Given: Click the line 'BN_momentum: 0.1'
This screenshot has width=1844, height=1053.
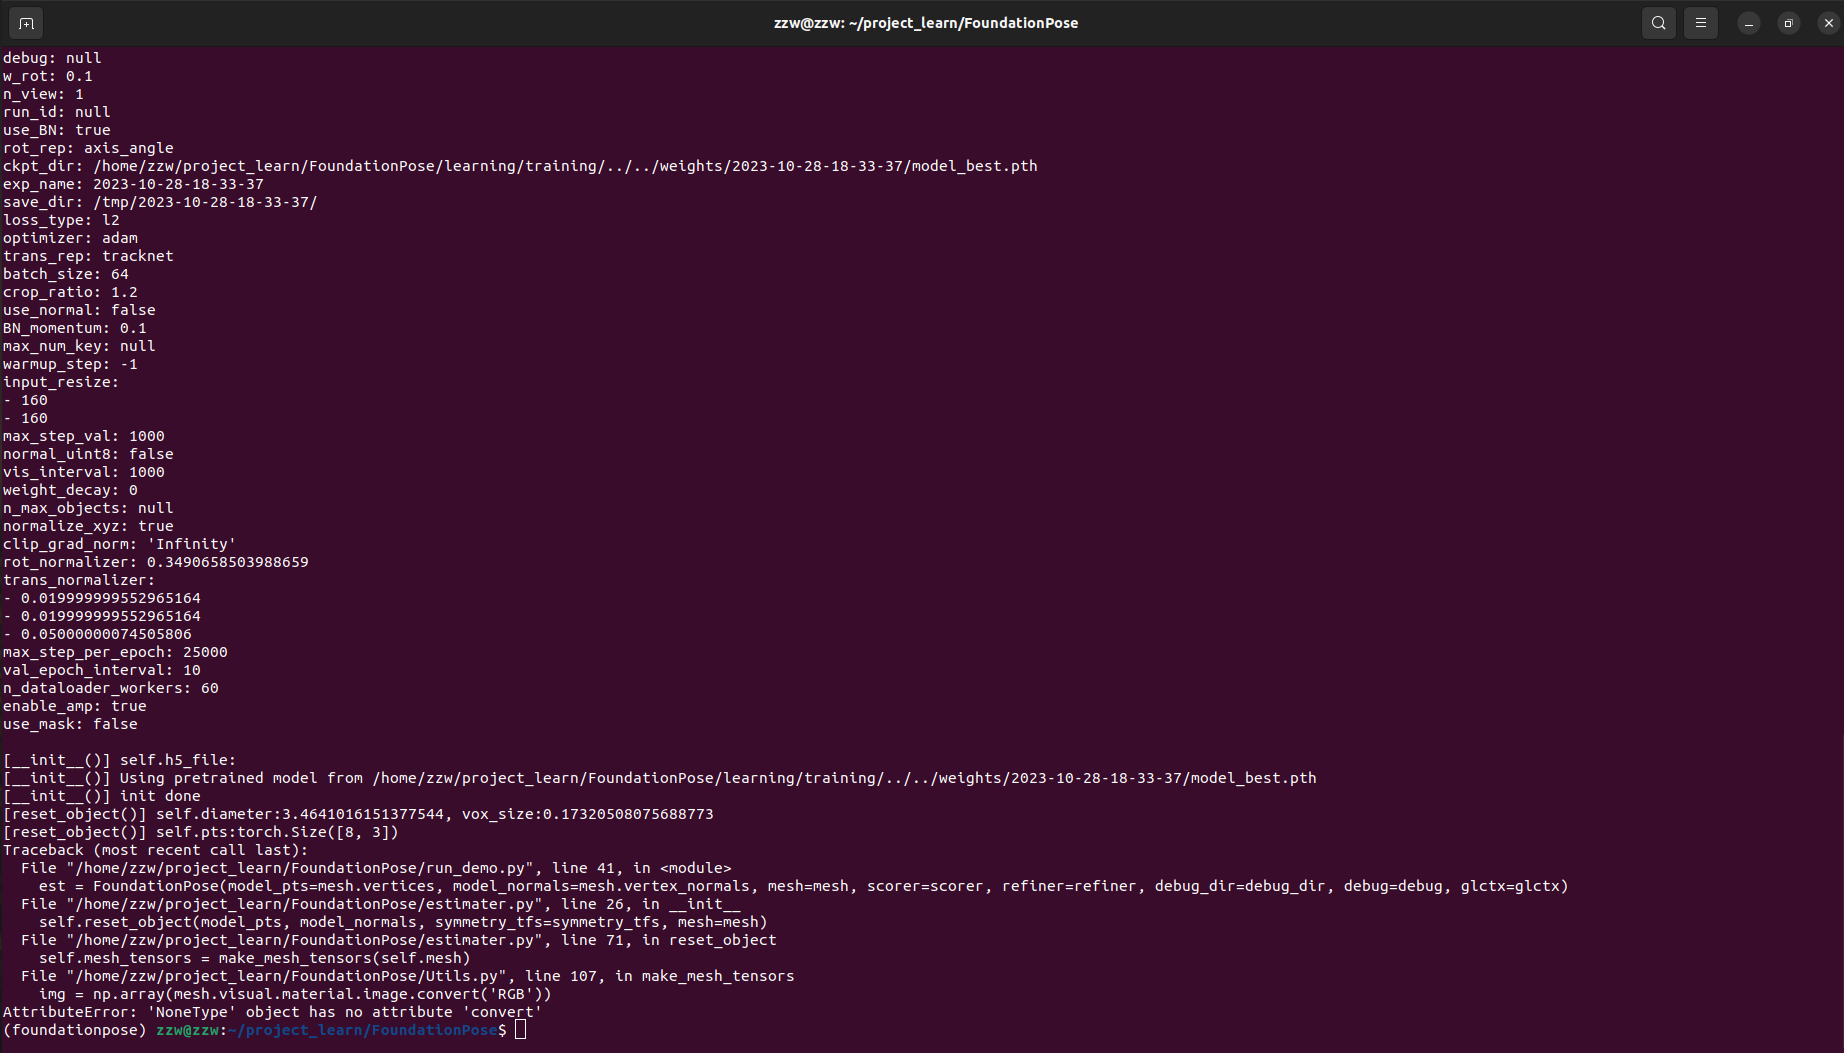Looking at the screenshot, I should [75, 328].
